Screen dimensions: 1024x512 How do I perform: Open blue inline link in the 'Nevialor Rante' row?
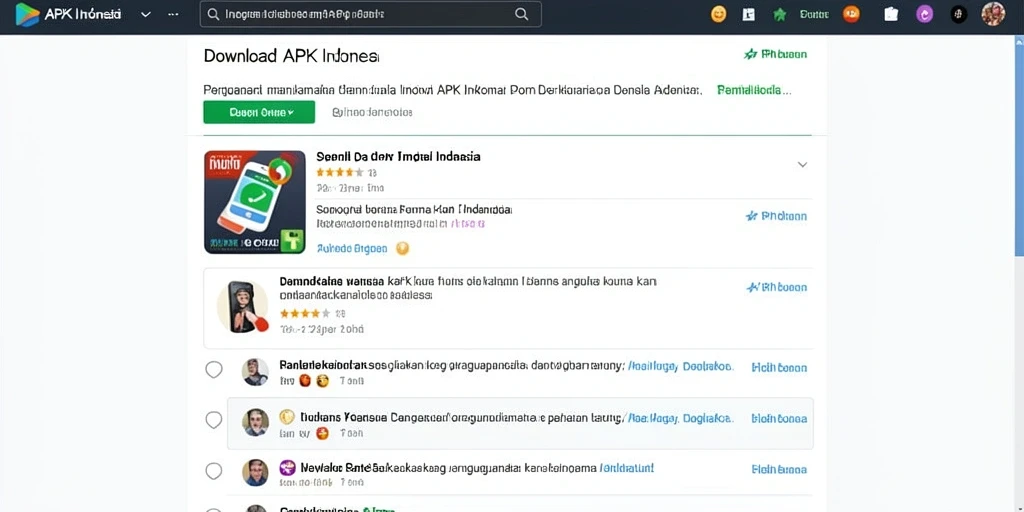626,468
